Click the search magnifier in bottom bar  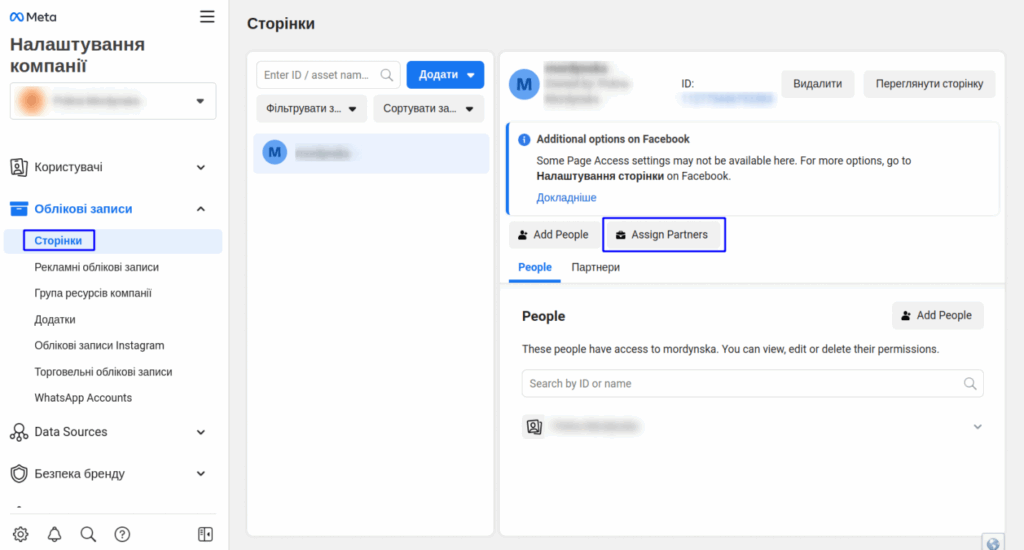click(x=88, y=534)
